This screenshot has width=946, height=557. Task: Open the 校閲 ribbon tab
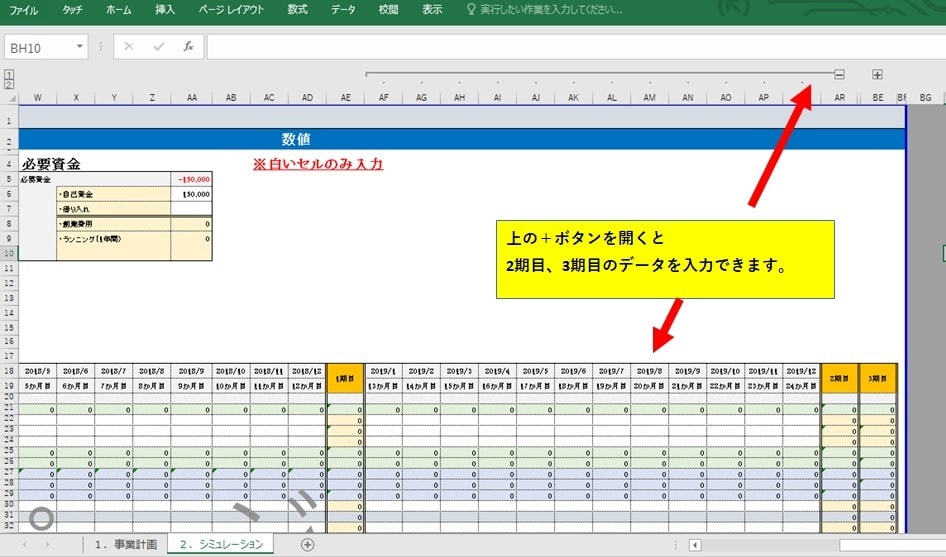[x=388, y=10]
